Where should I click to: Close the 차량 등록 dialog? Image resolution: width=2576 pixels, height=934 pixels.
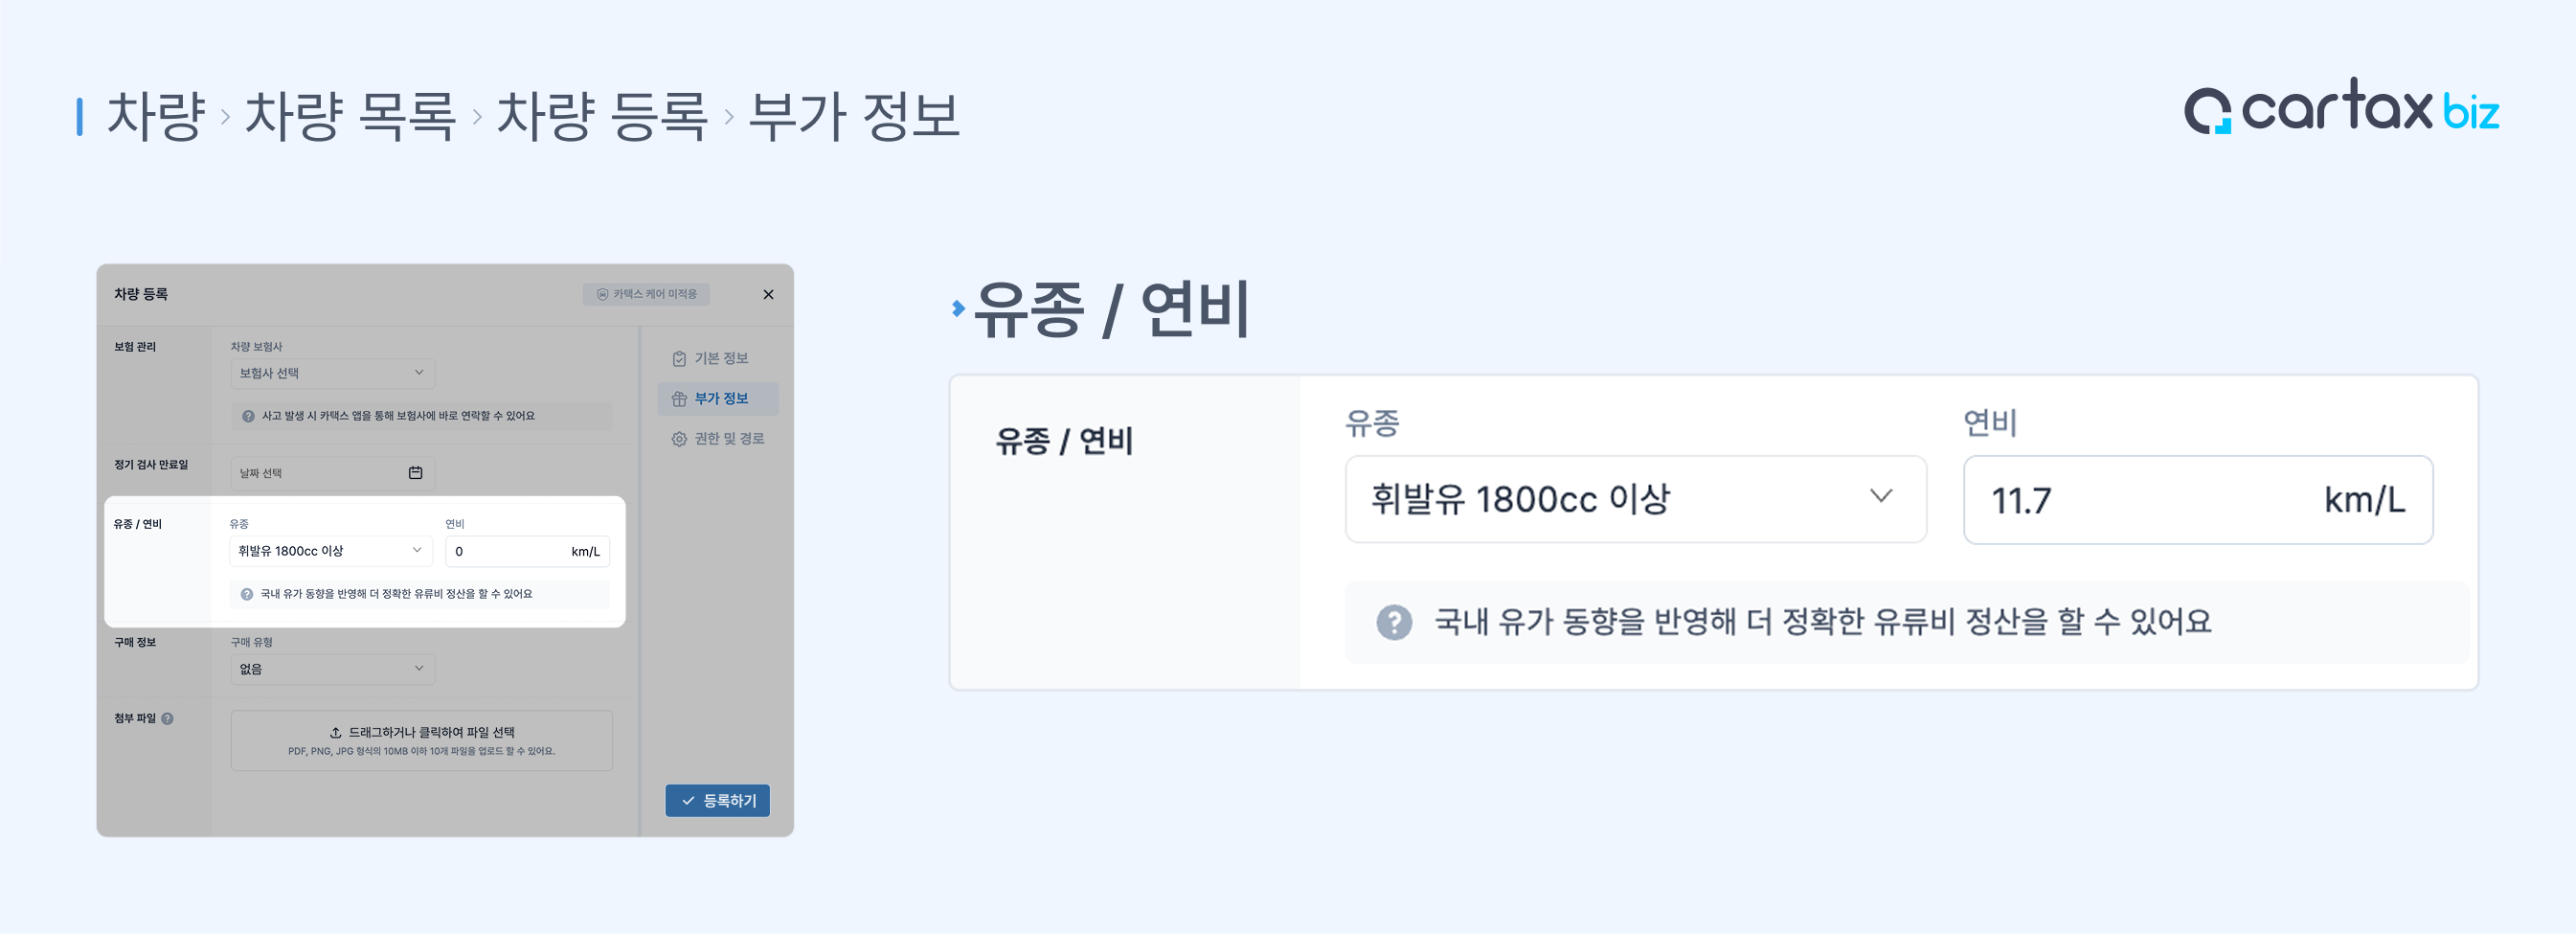coord(768,294)
